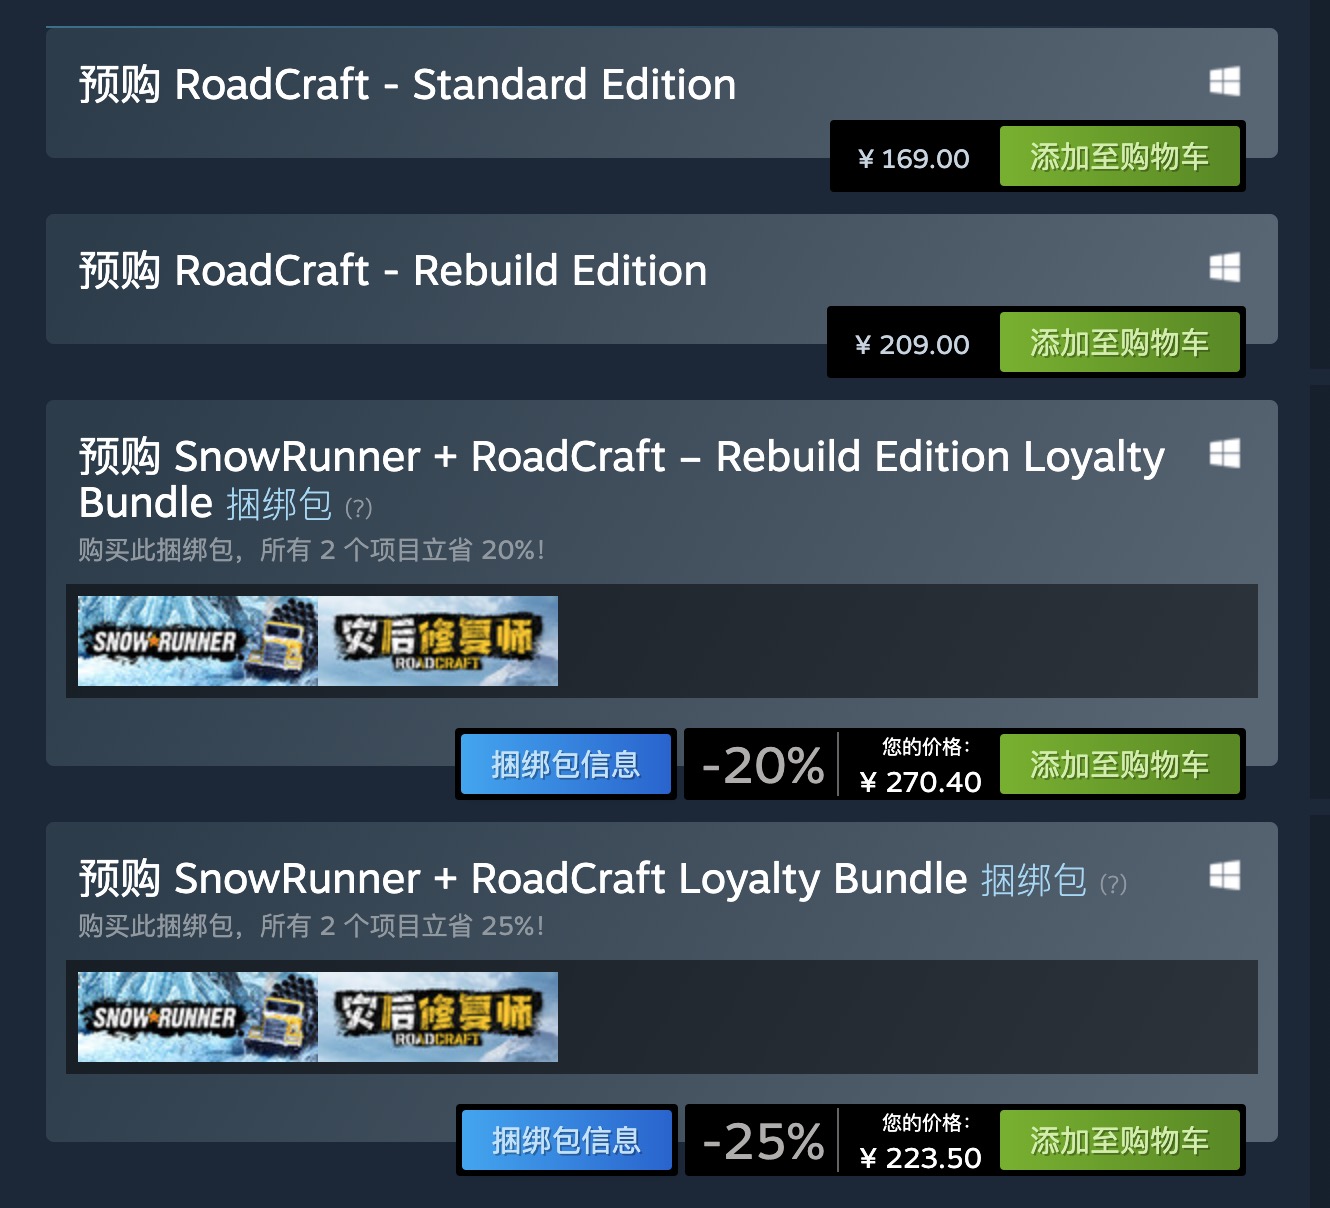This screenshot has height=1208, width=1330.
Task: Open RoadCraft thumbnail in Rebuild Edition bundle
Action: click(x=438, y=641)
